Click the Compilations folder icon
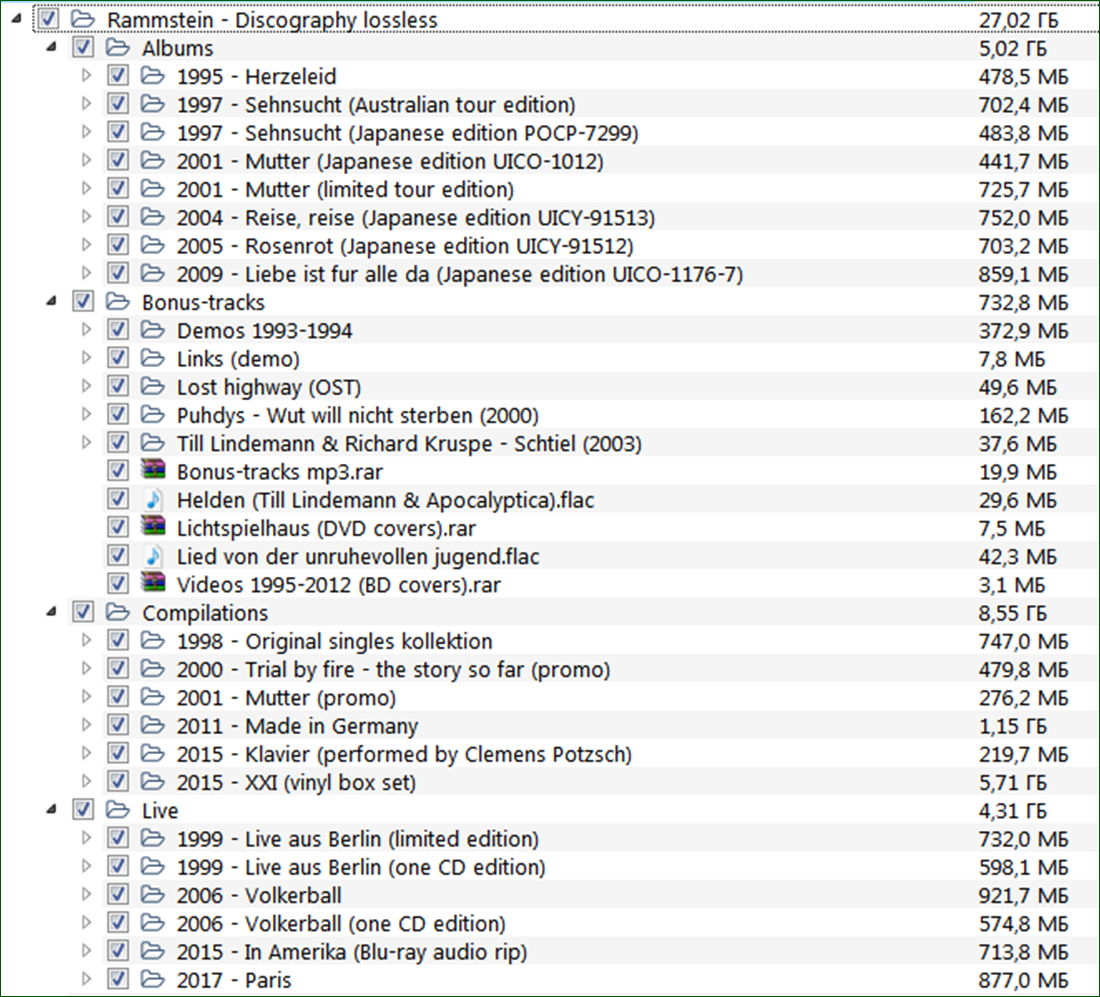Image resolution: width=1100 pixels, height=997 pixels. [x=118, y=613]
